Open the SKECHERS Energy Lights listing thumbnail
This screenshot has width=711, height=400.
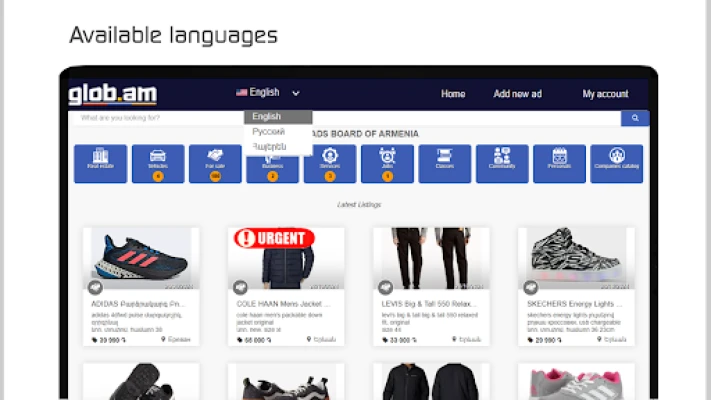(x=576, y=258)
